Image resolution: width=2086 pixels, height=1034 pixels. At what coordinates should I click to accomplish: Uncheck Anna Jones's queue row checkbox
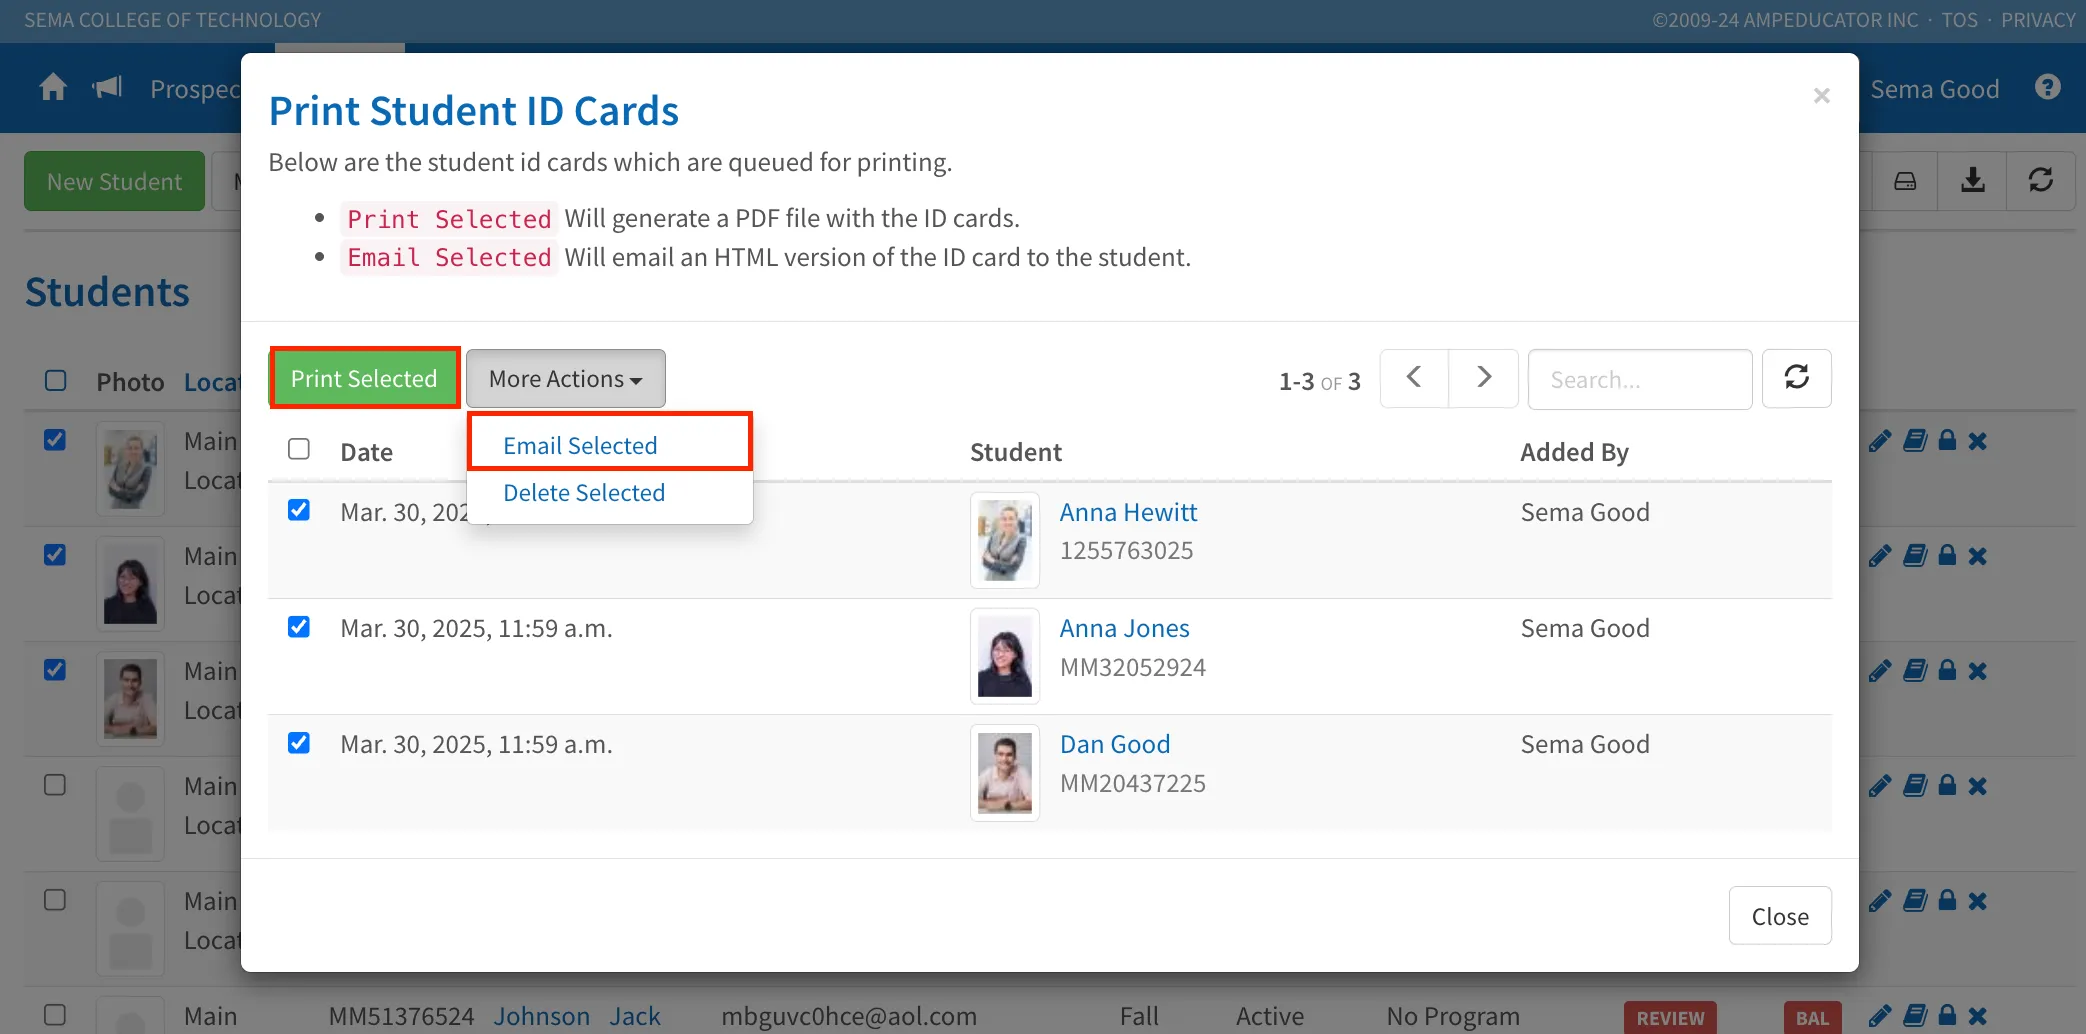click(x=299, y=627)
